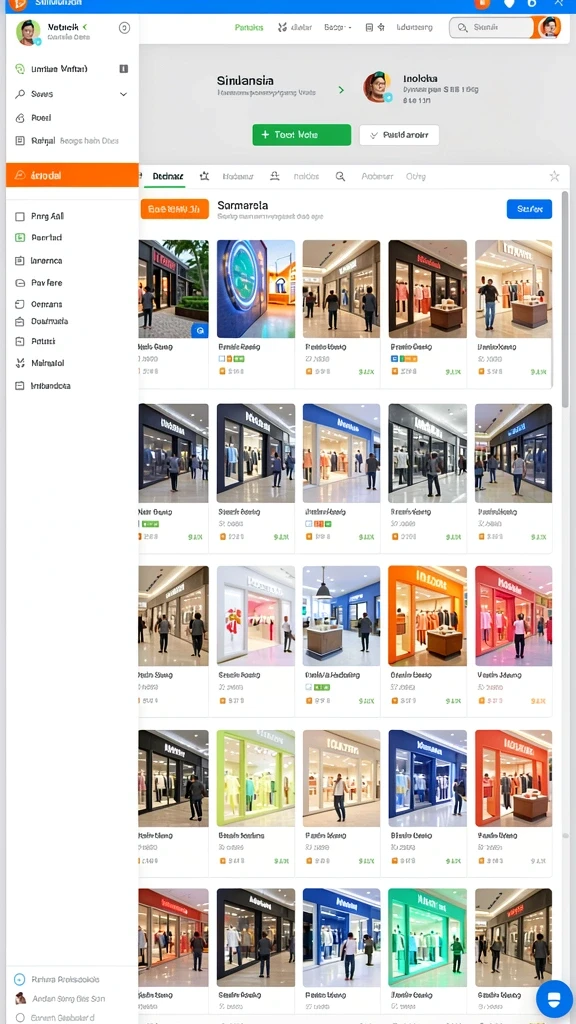Screen dimensions: 576x1024
Task: Click the green chevron beside the sidebar profile name
Action: (x=85, y=27)
